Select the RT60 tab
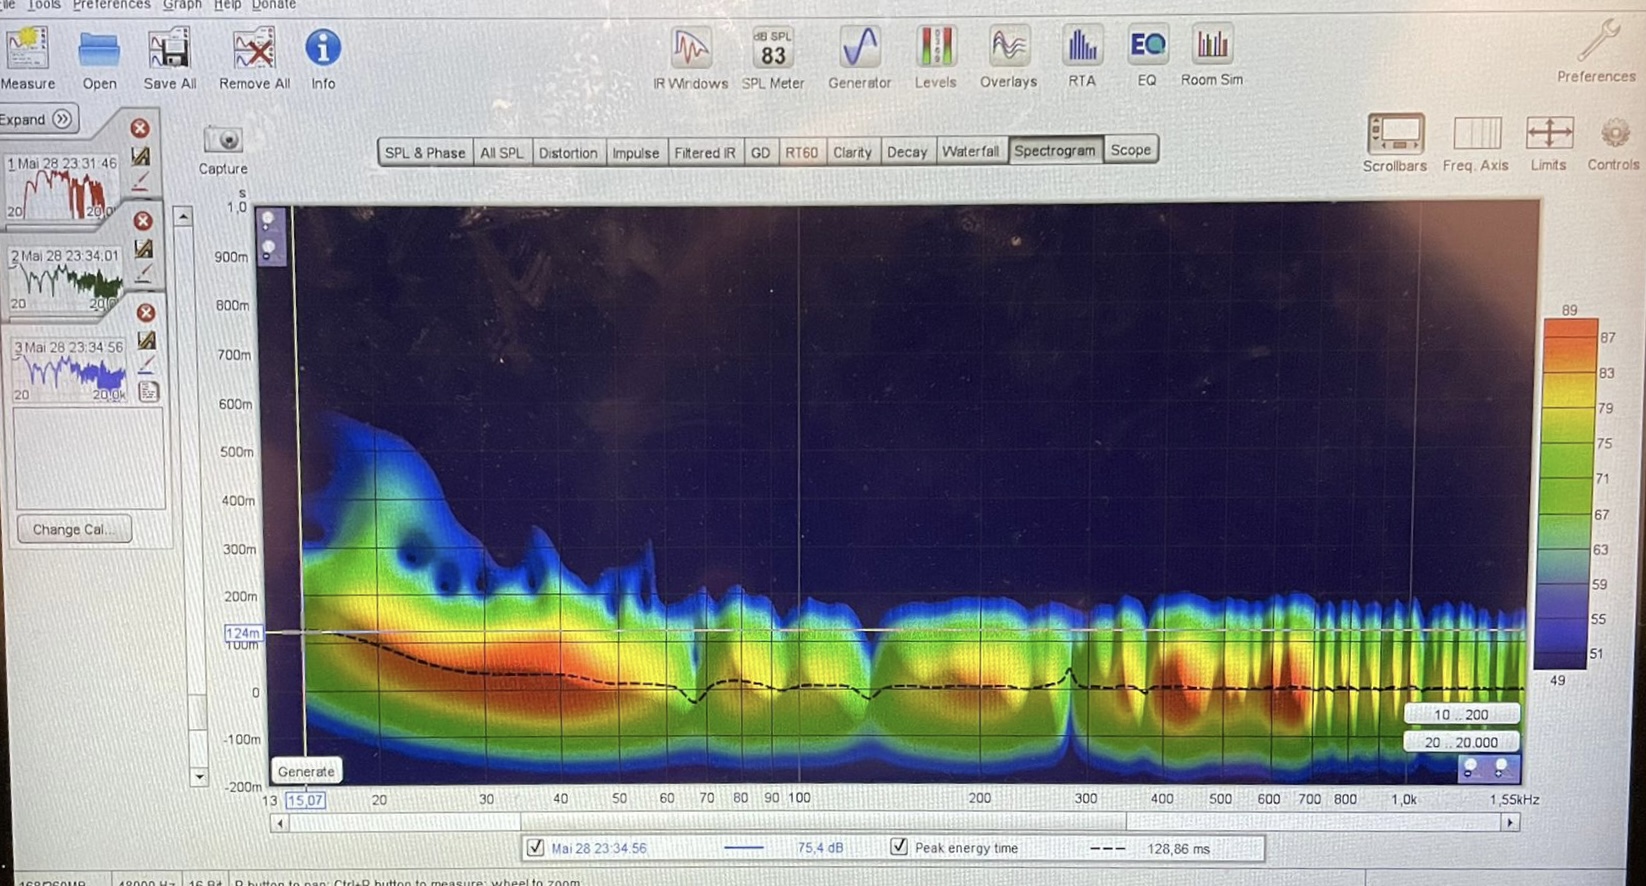The image size is (1646, 886). click(801, 153)
